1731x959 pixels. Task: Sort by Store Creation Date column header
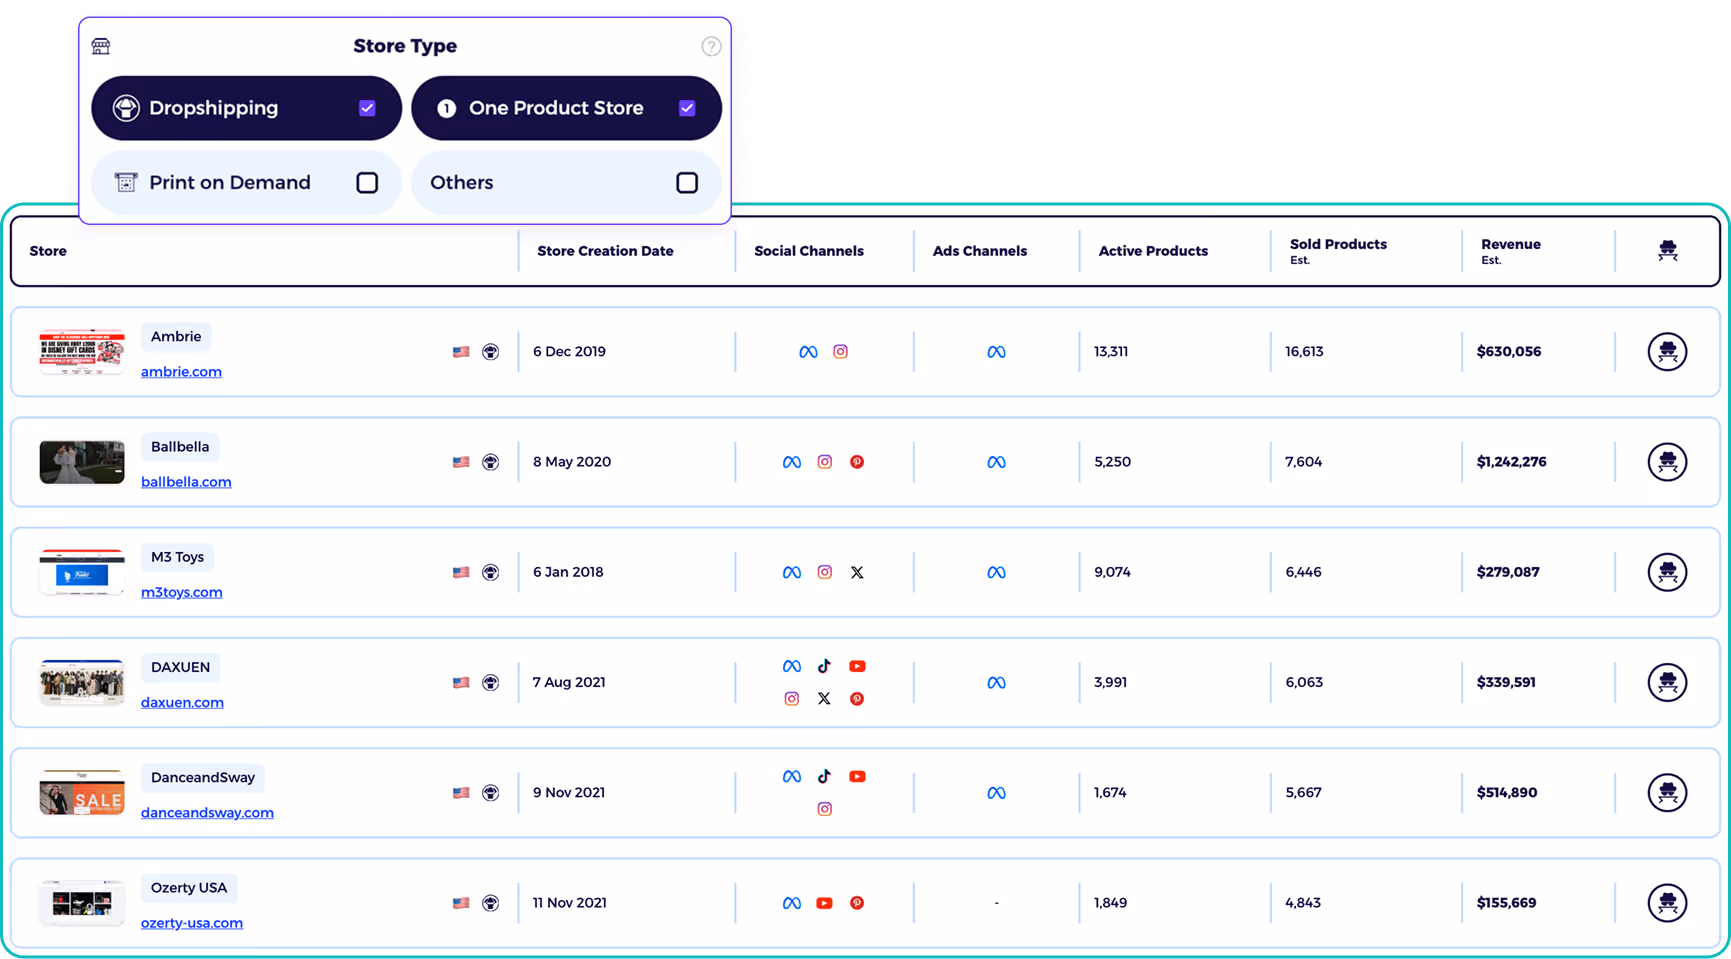(605, 251)
